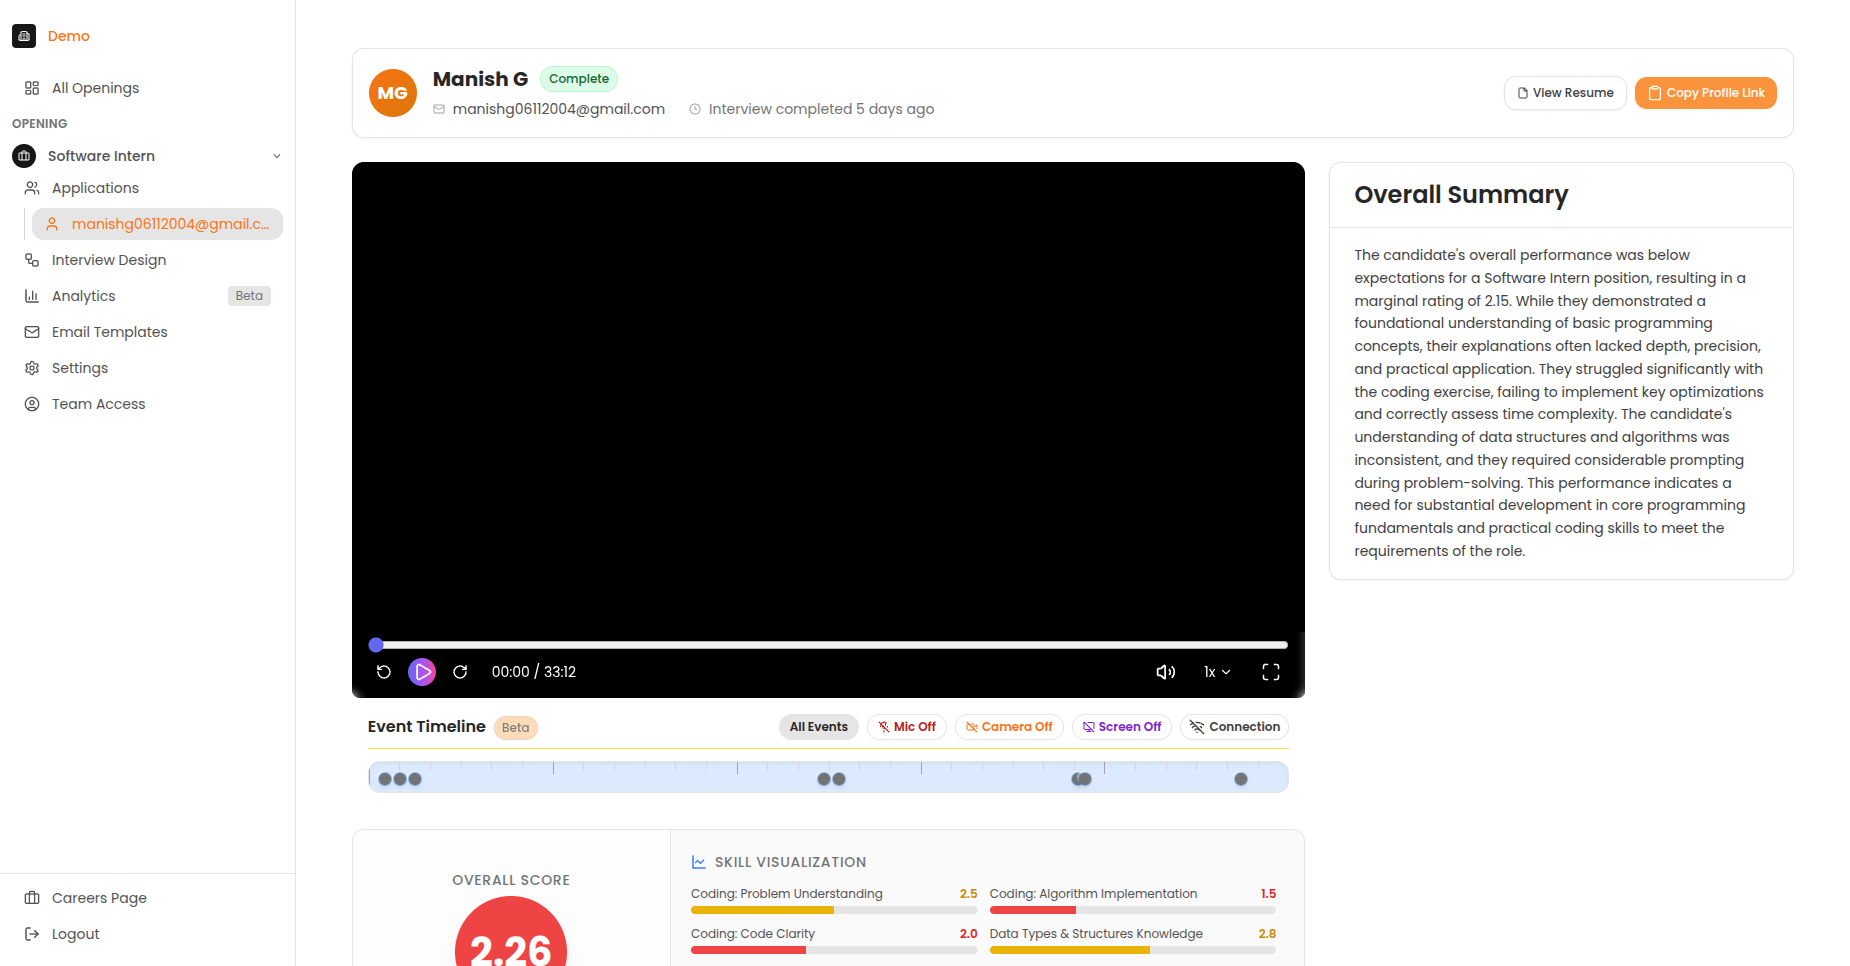Viewport: 1850px width, 966px height.
Task: Play the interview video recording
Action: tap(422, 672)
